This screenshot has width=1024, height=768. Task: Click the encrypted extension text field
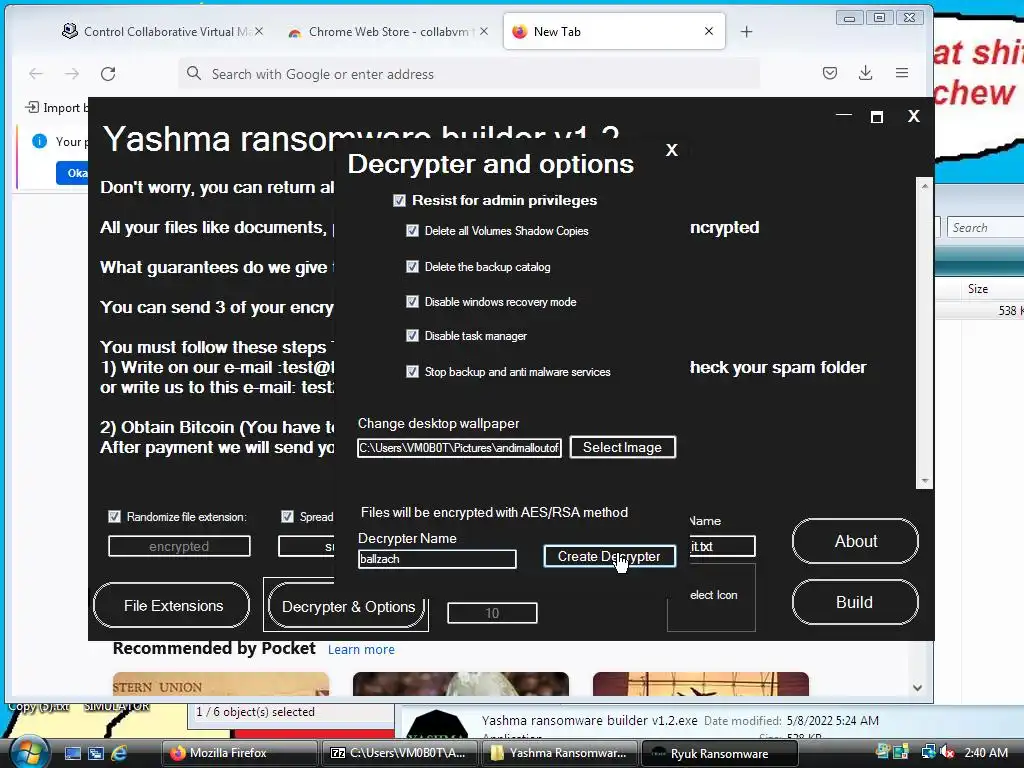[x=179, y=547]
